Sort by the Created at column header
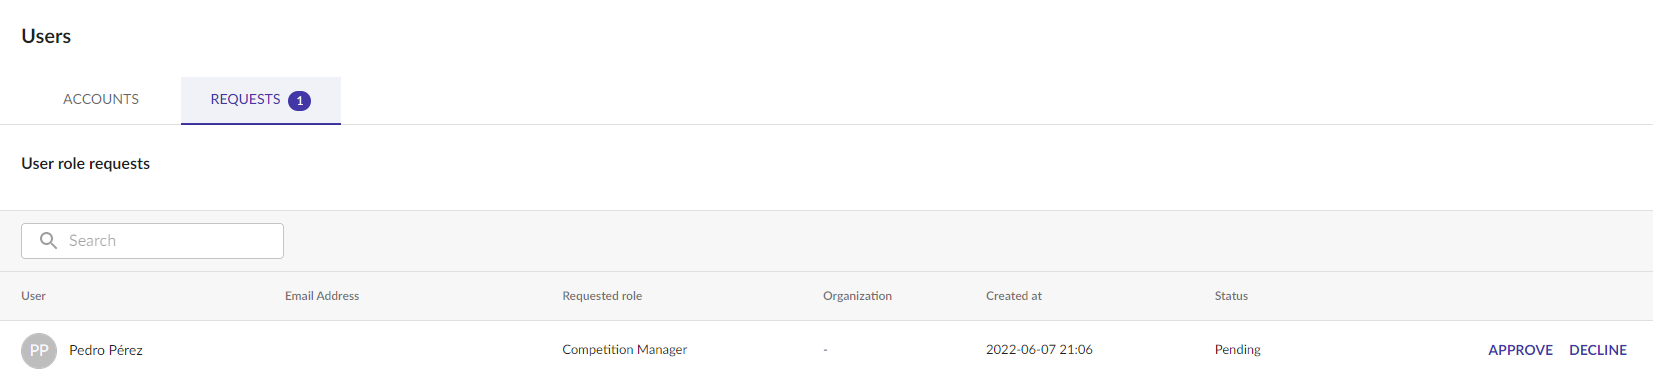The image size is (1653, 379). point(1014,296)
